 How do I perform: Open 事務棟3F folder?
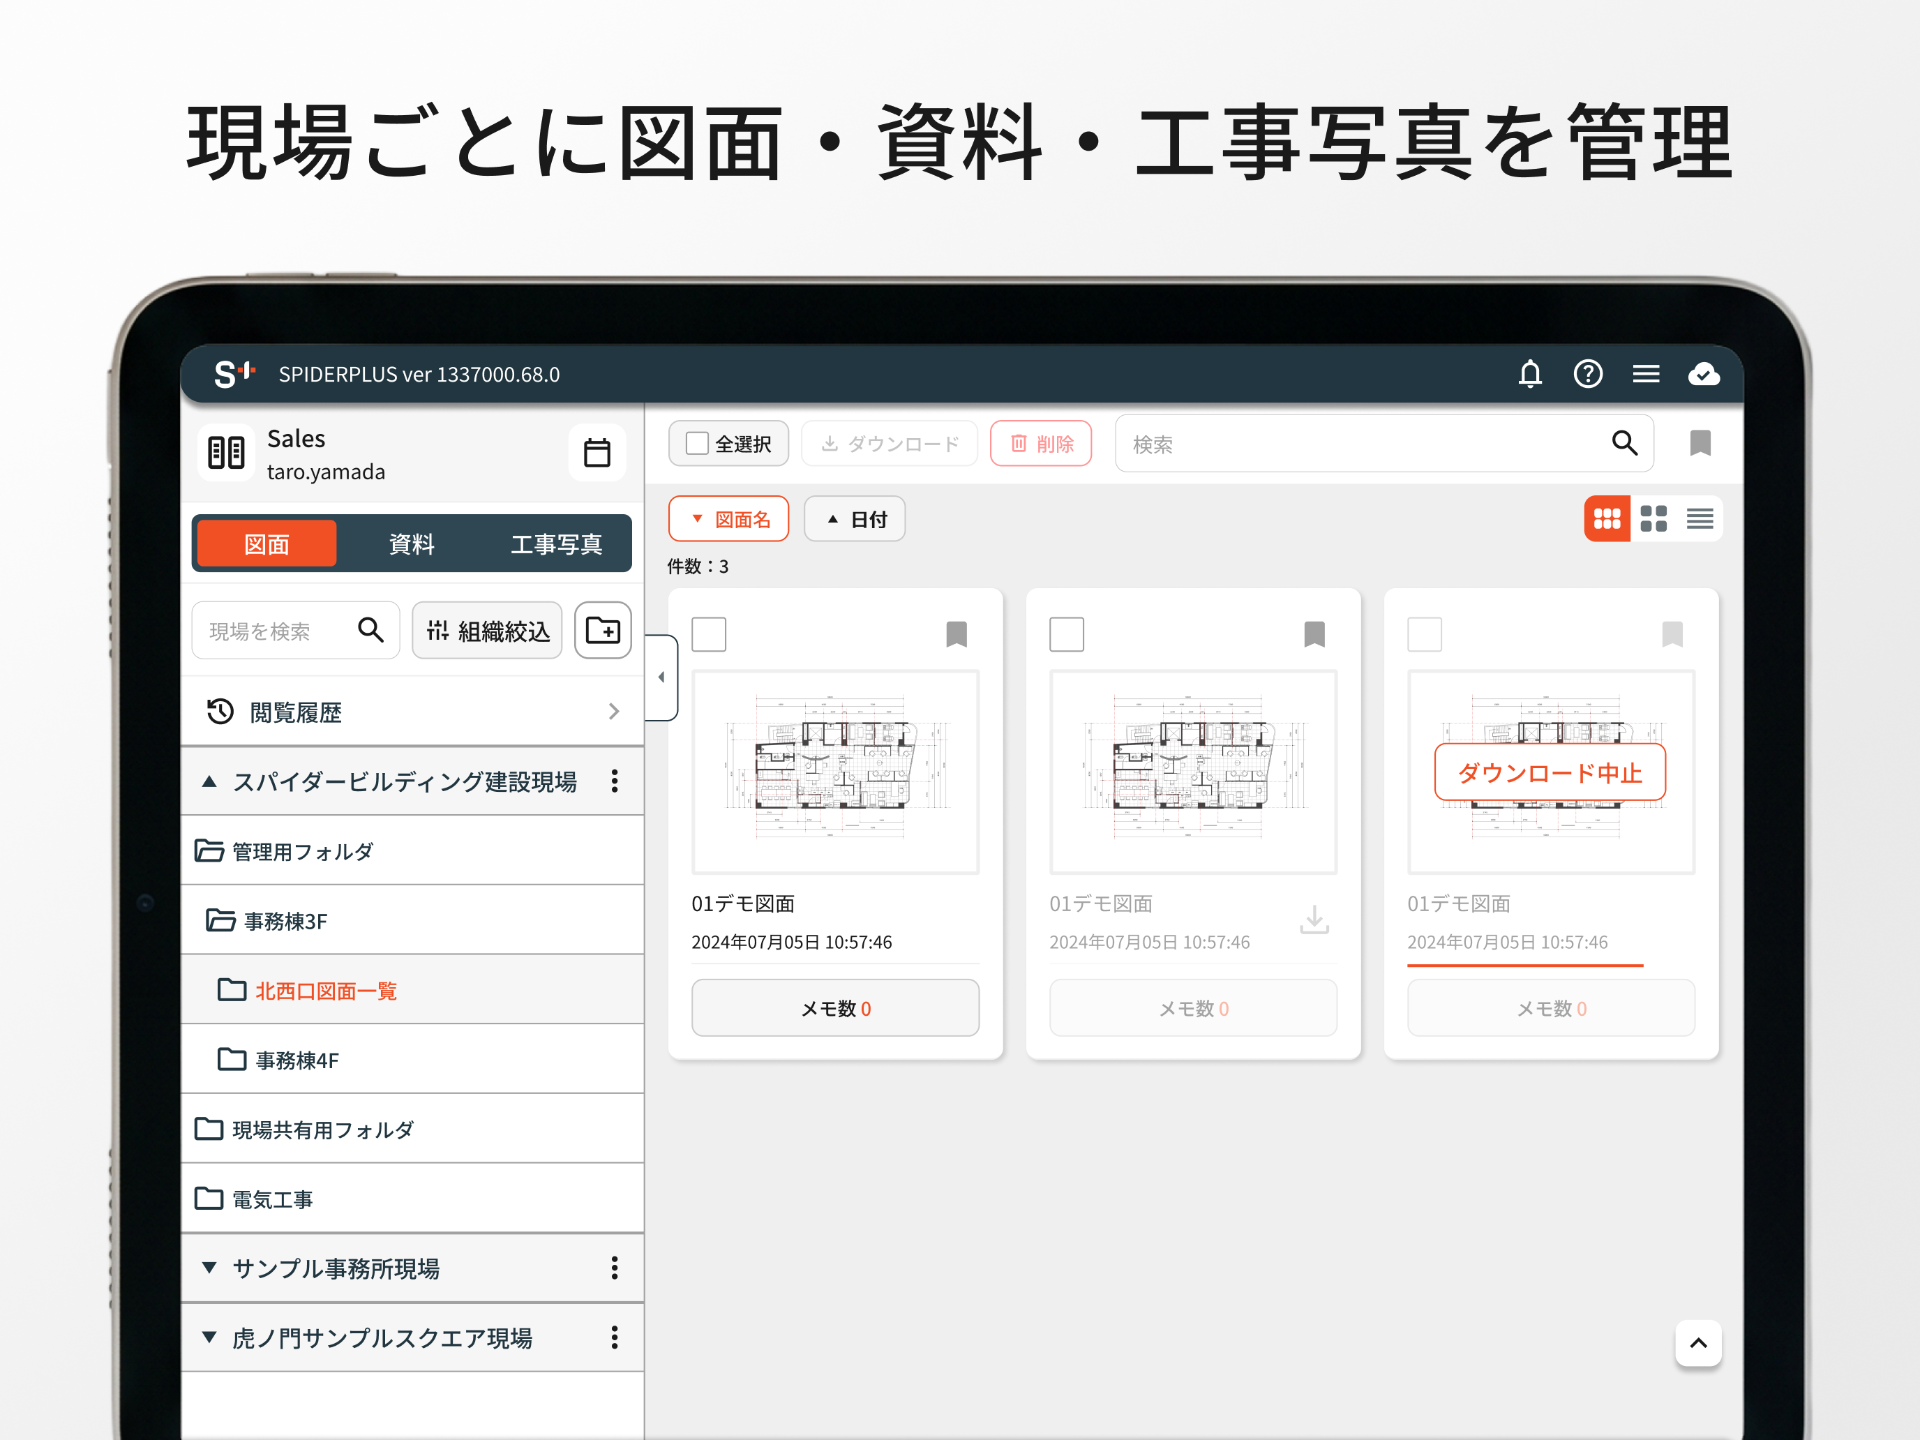tap(412, 921)
